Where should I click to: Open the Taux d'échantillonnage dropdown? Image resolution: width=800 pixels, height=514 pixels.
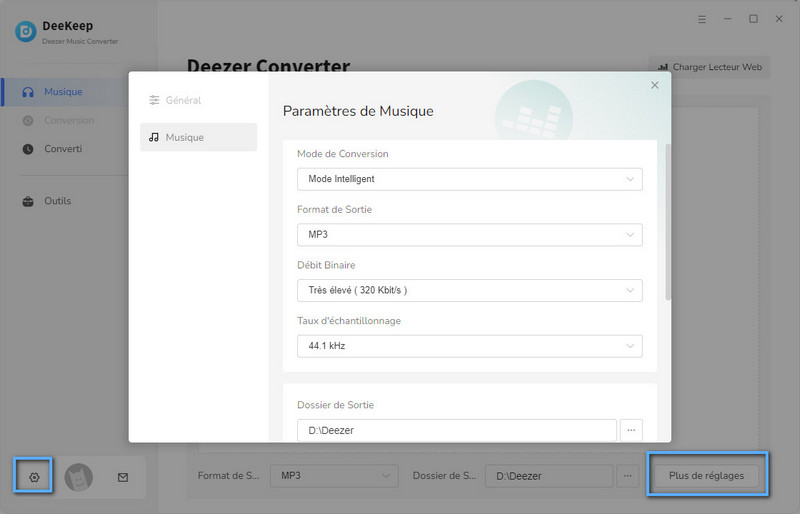[469, 346]
